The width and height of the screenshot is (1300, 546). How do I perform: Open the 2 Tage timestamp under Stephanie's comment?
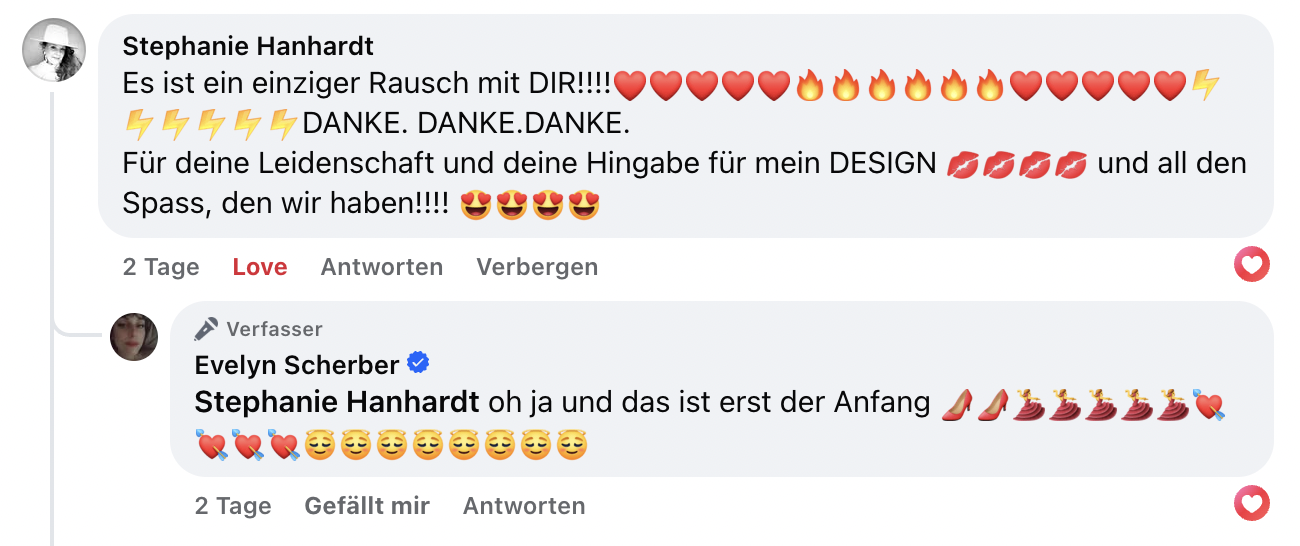coord(161,267)
